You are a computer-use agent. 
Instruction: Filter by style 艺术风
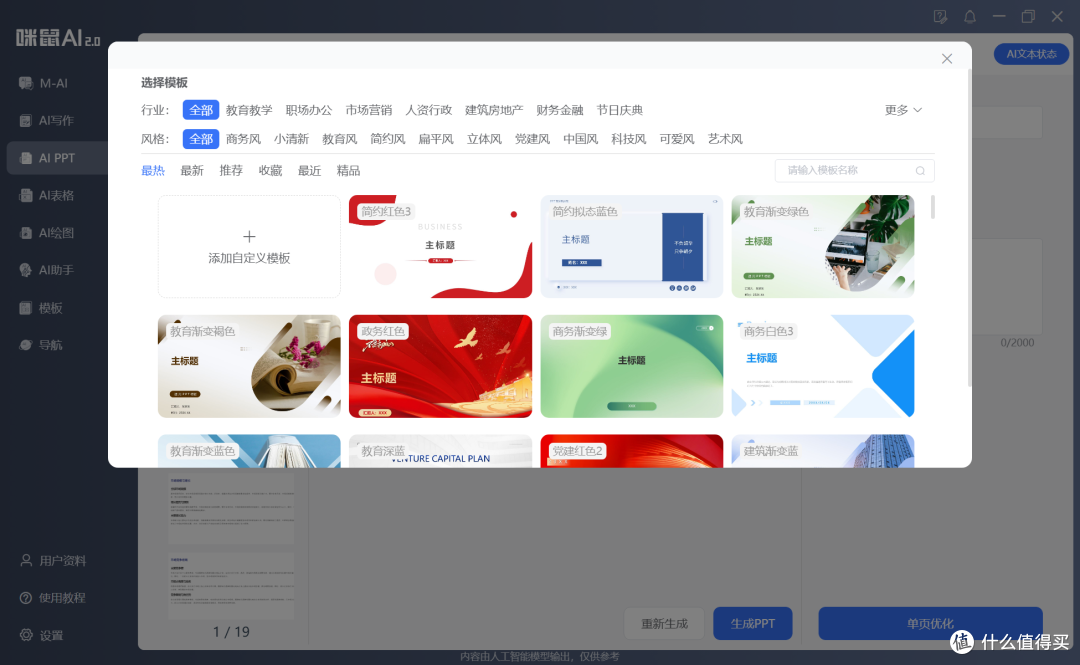pos(725,139)
